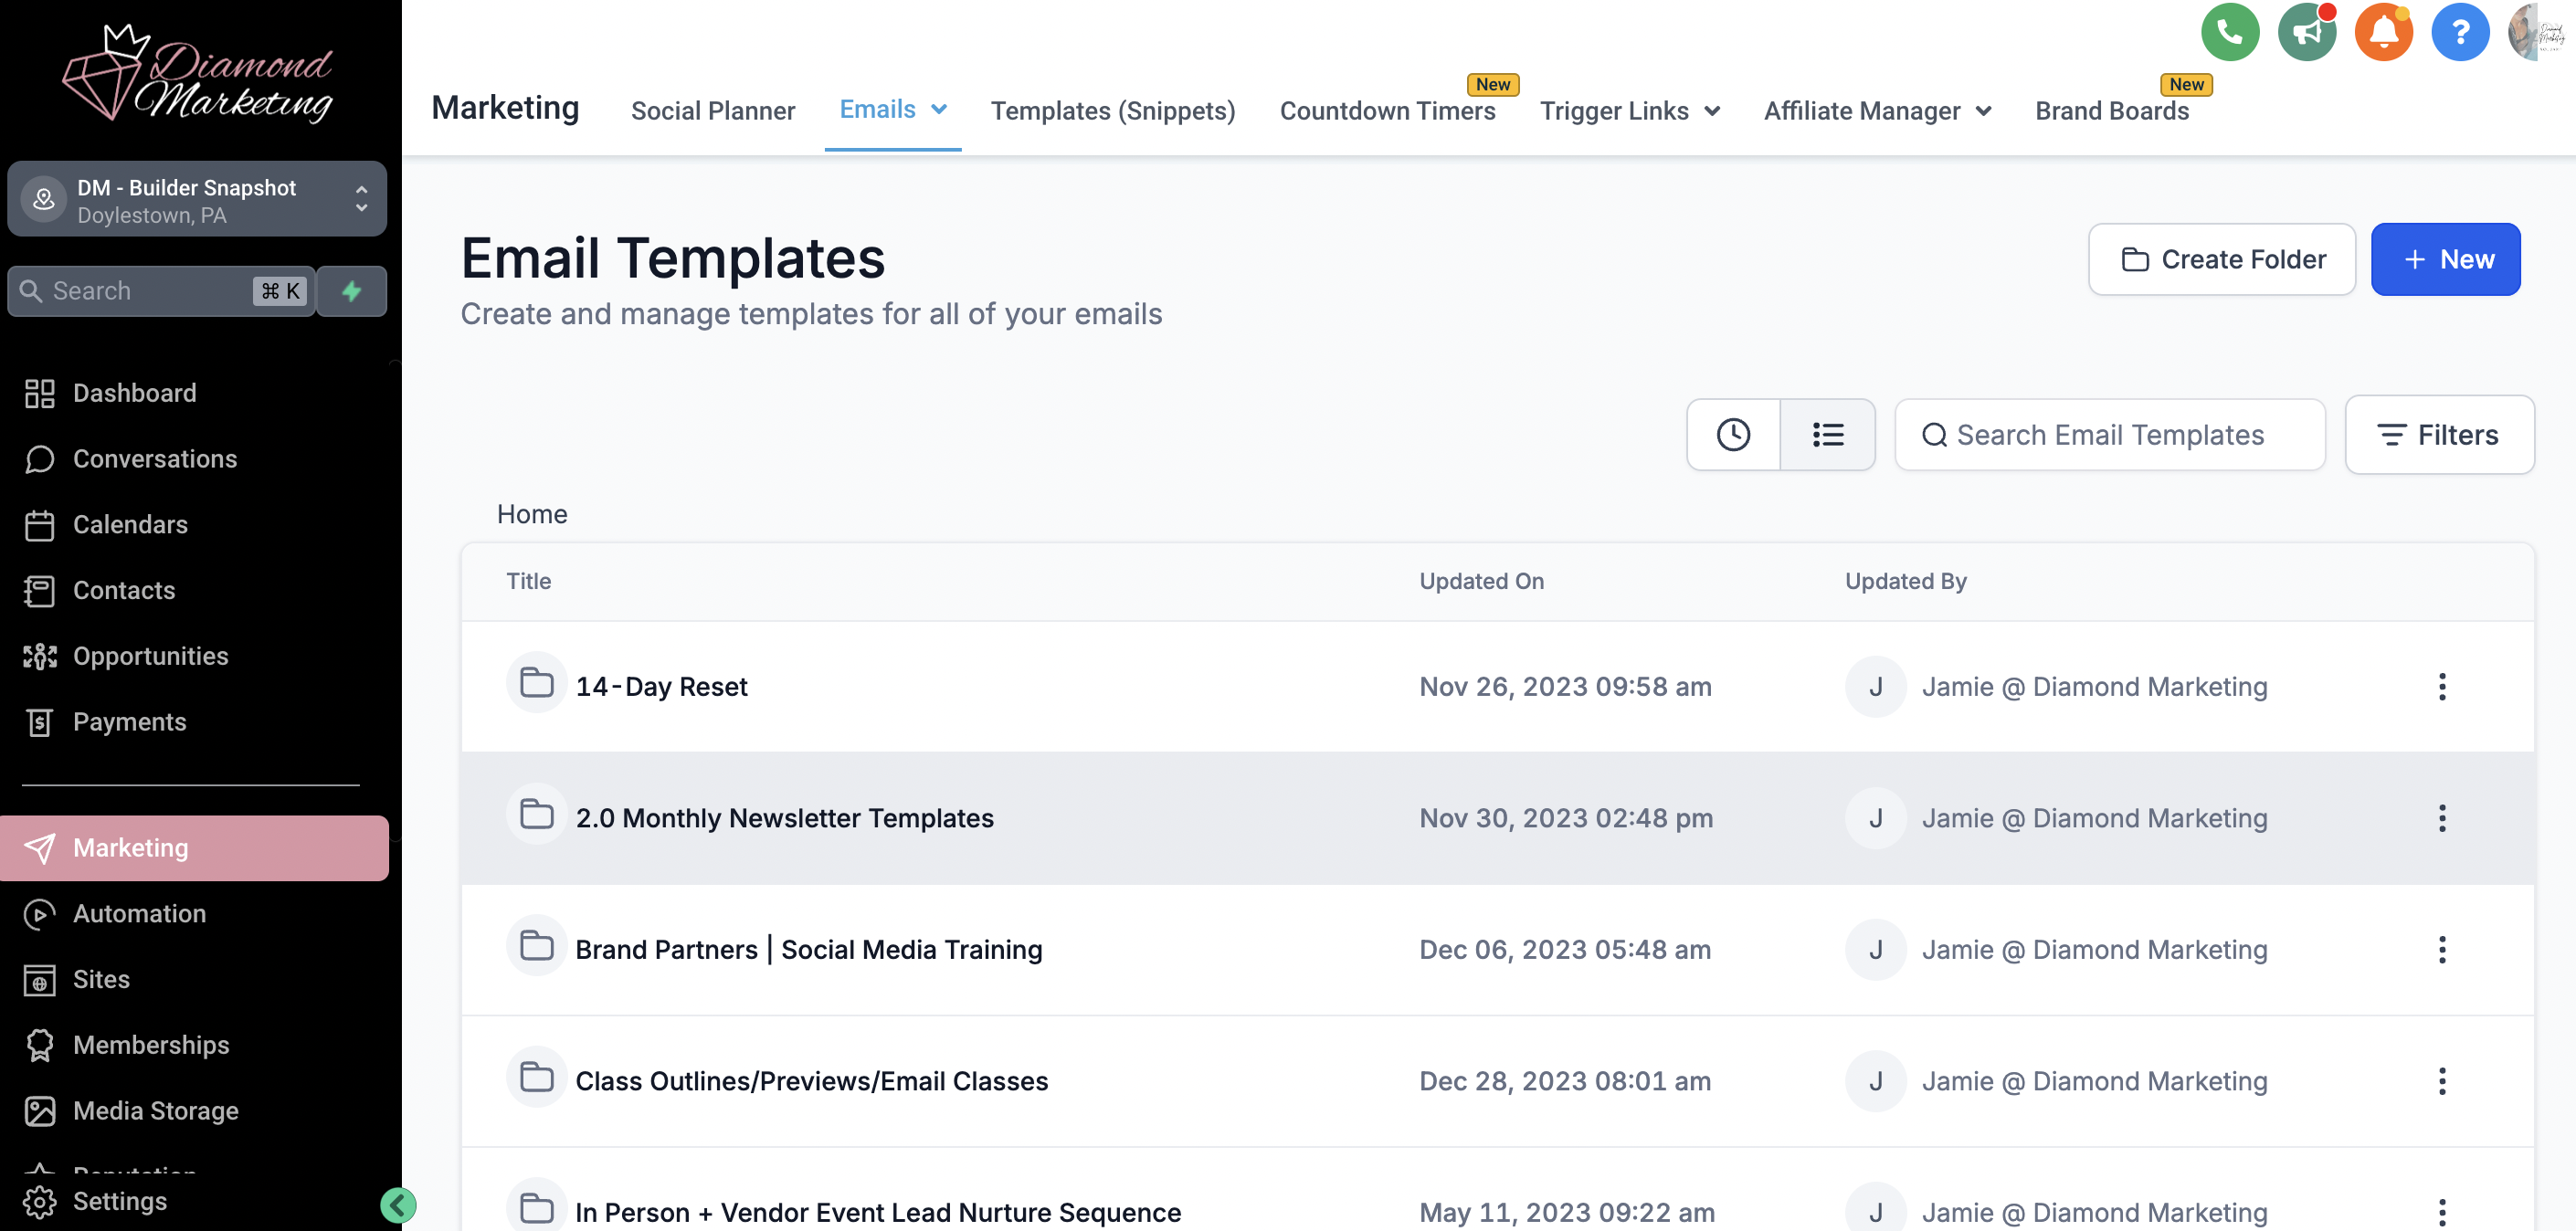
Task: Open Automation in the sidebar
Action: point(139,913)
